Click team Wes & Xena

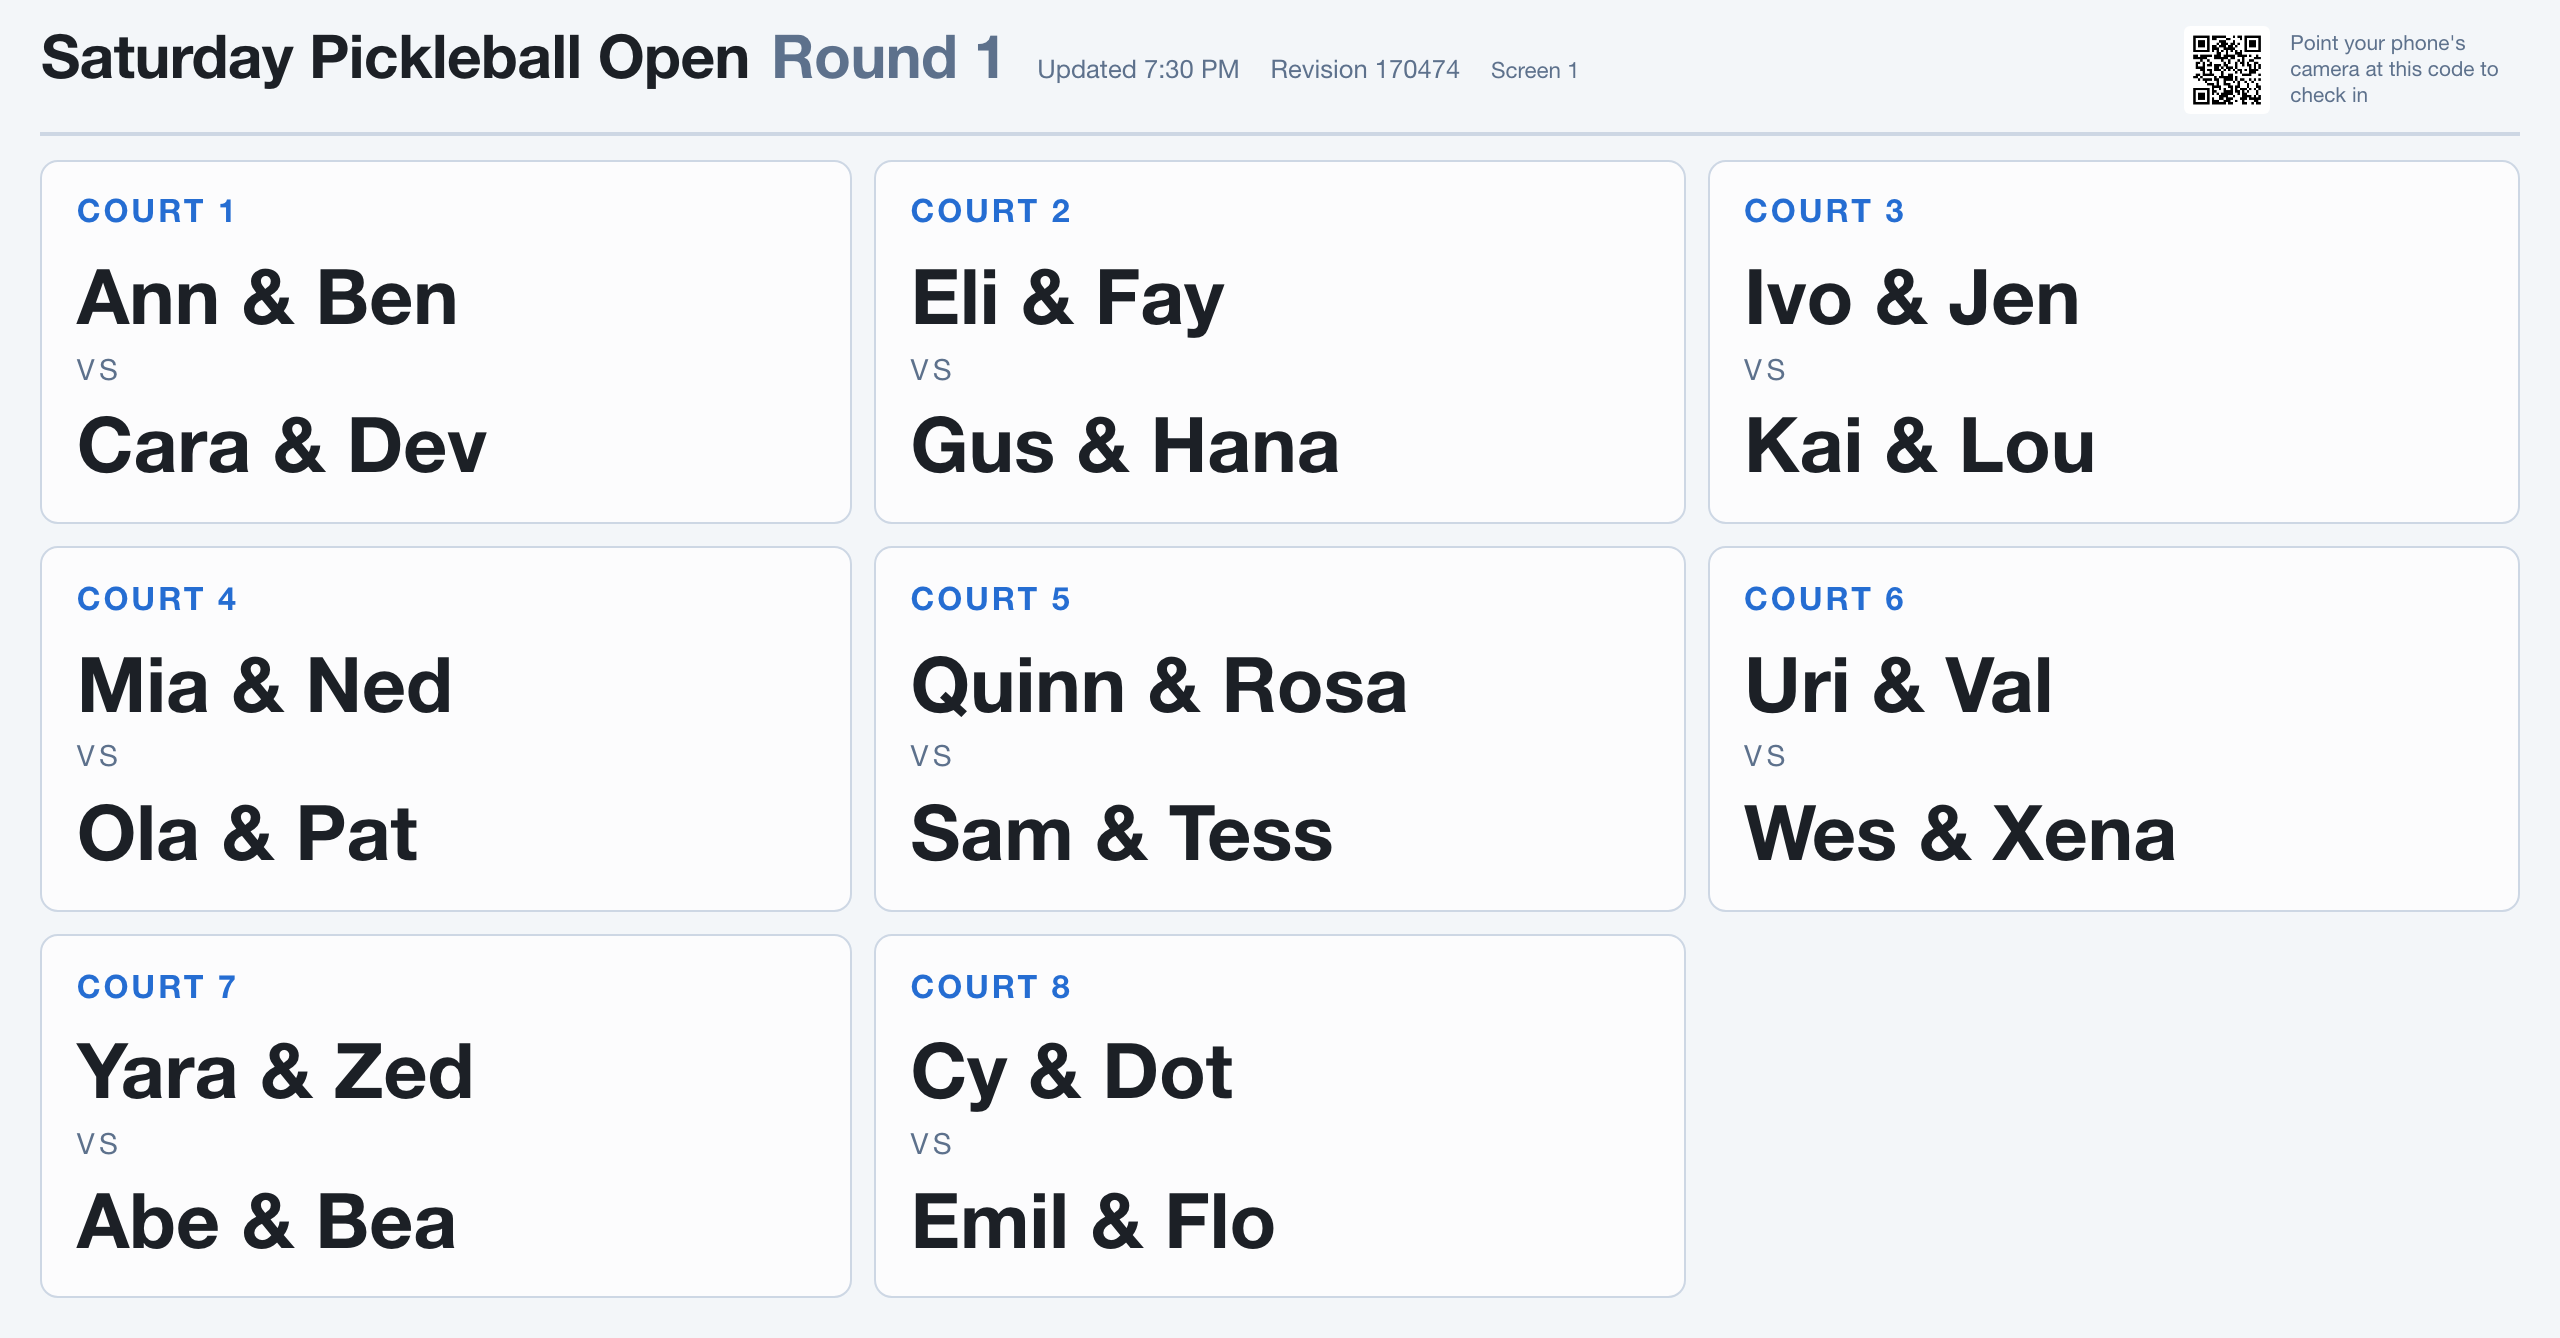click(1960, 834)
